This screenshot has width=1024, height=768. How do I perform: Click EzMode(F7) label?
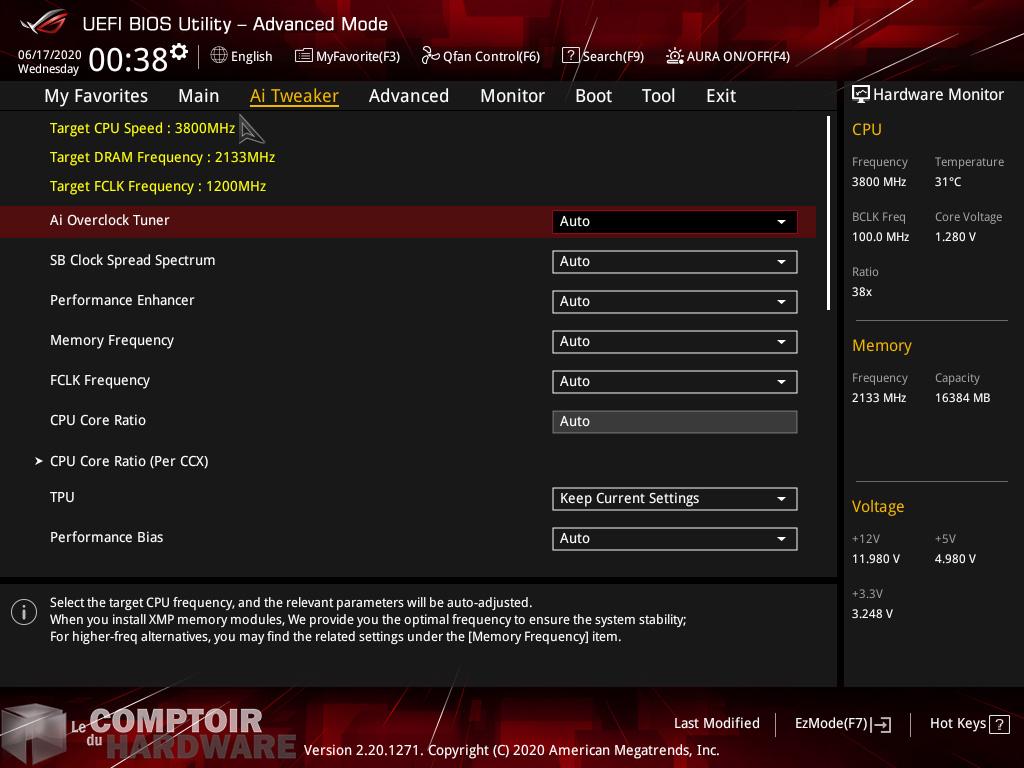[x=831, y=724]
